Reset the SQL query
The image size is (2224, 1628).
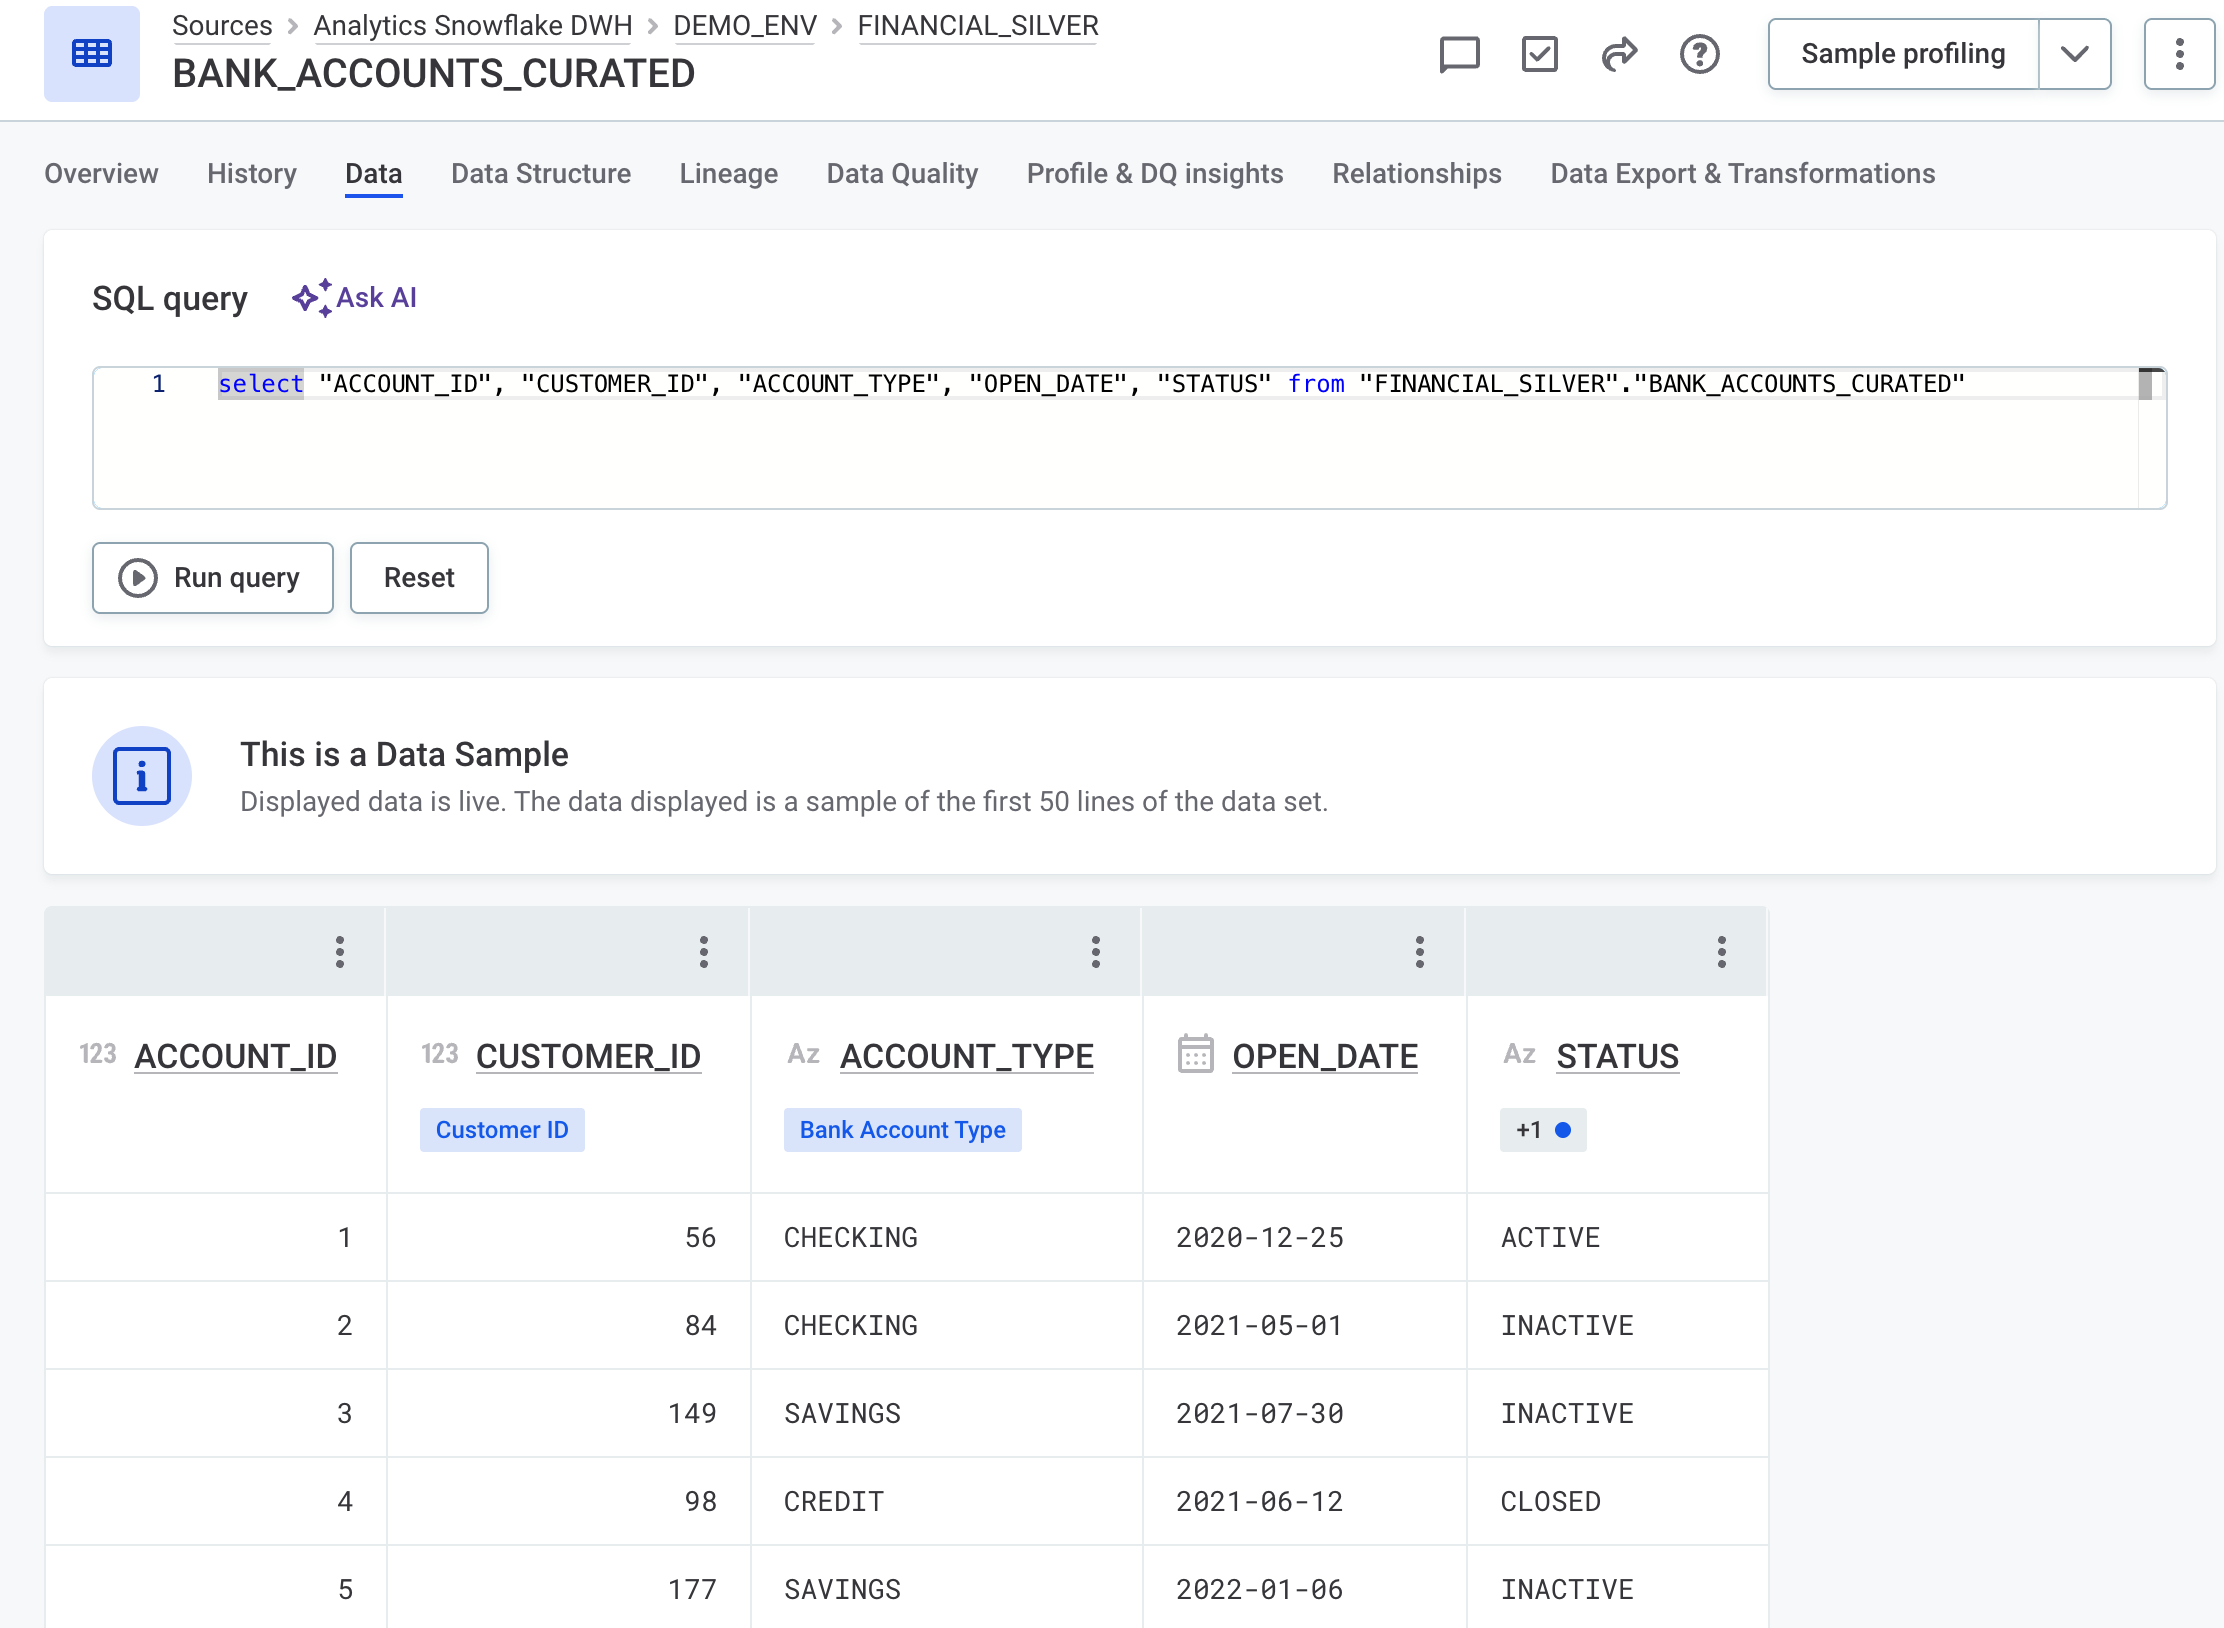click(x=419, y=578)
